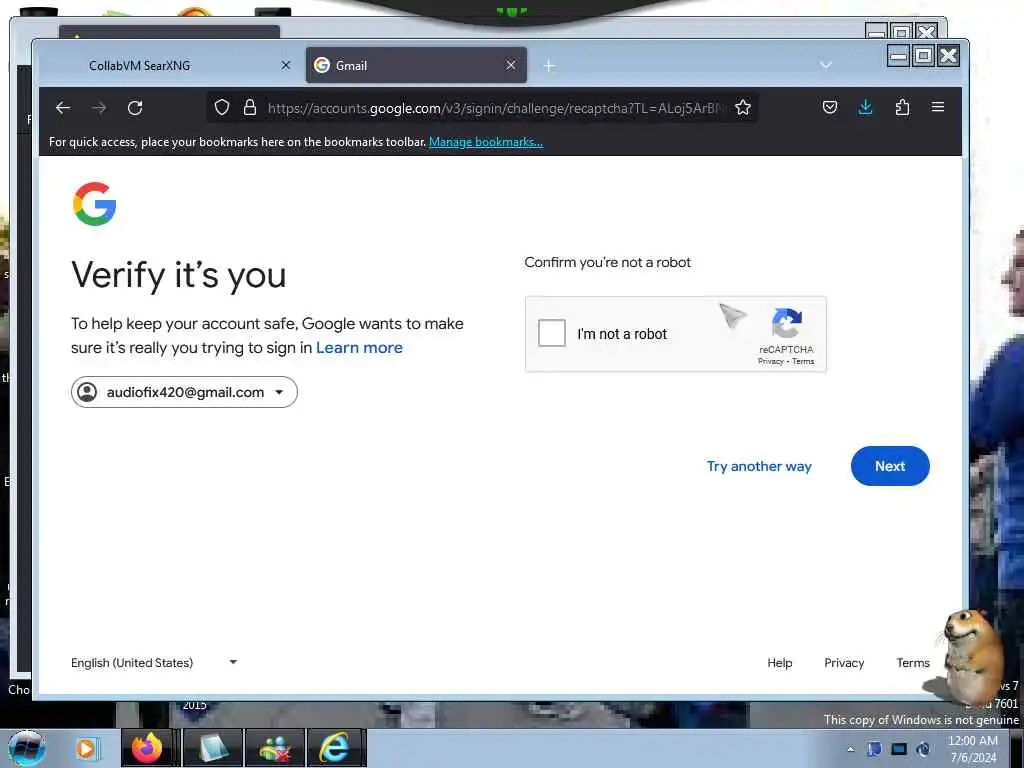Bookmark this page with the star icon
Viewport: 1024px width, 768px height.
coord(743,108)
